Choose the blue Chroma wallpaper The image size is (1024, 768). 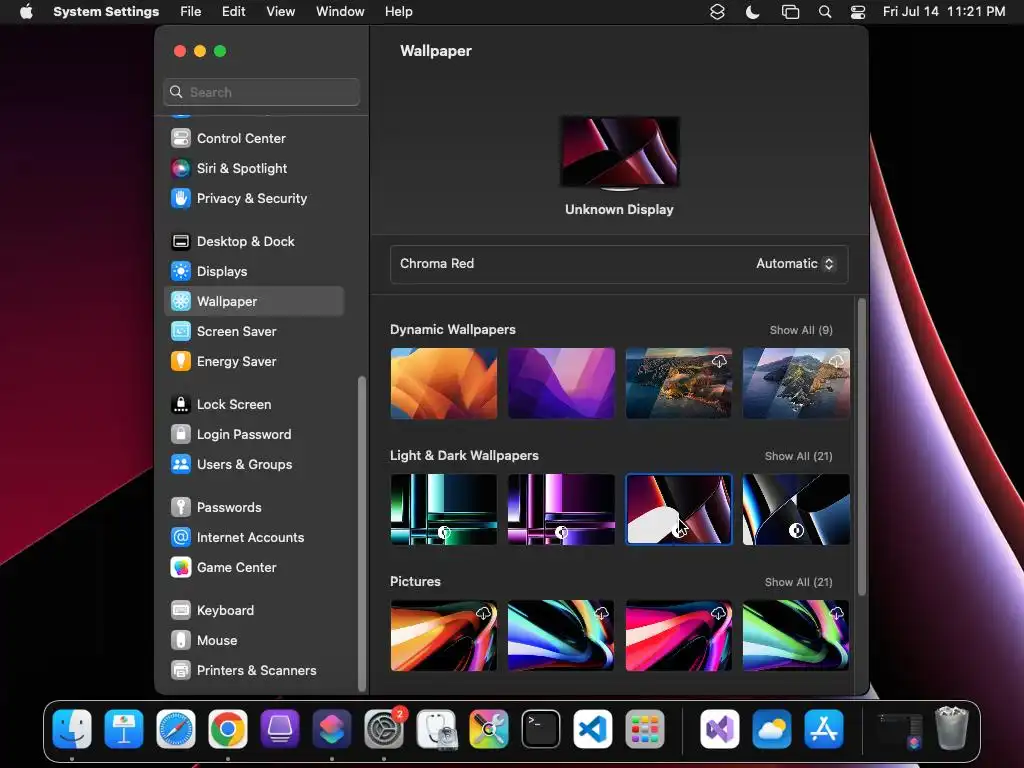click(796, 509)
